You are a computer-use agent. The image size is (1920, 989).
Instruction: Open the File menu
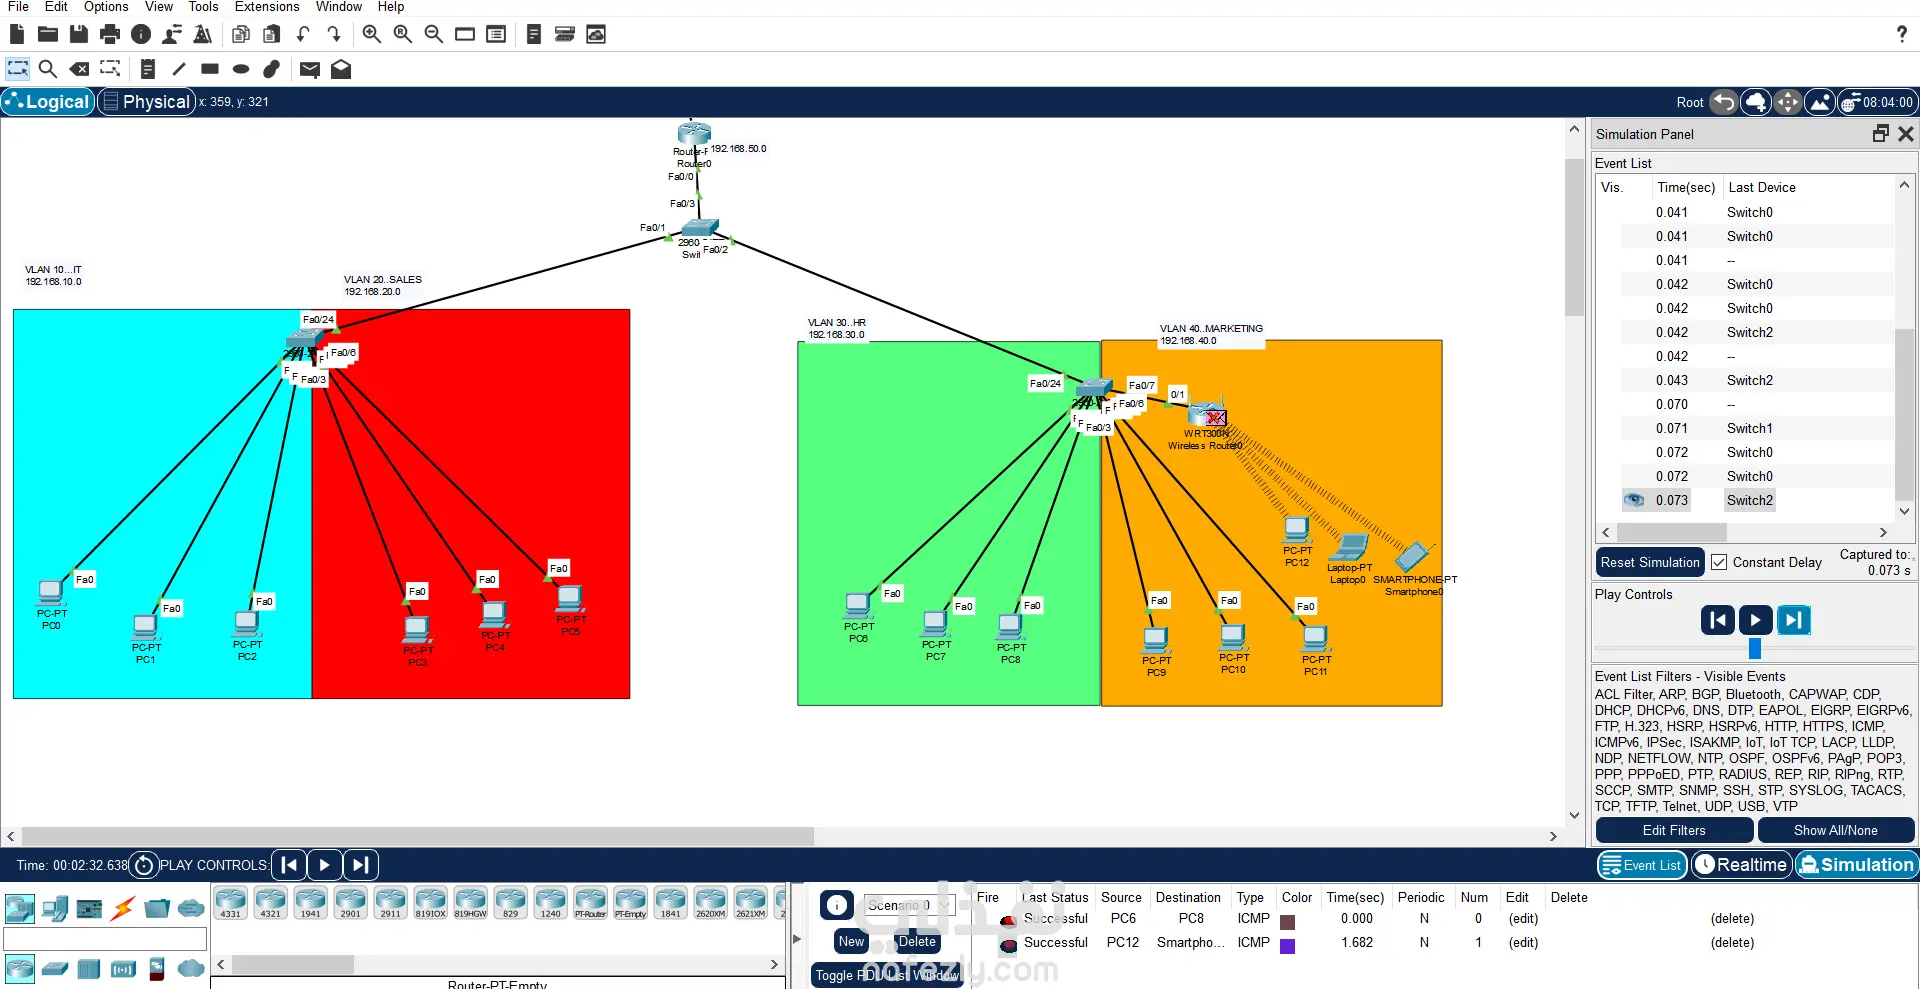tap(18, 7)
